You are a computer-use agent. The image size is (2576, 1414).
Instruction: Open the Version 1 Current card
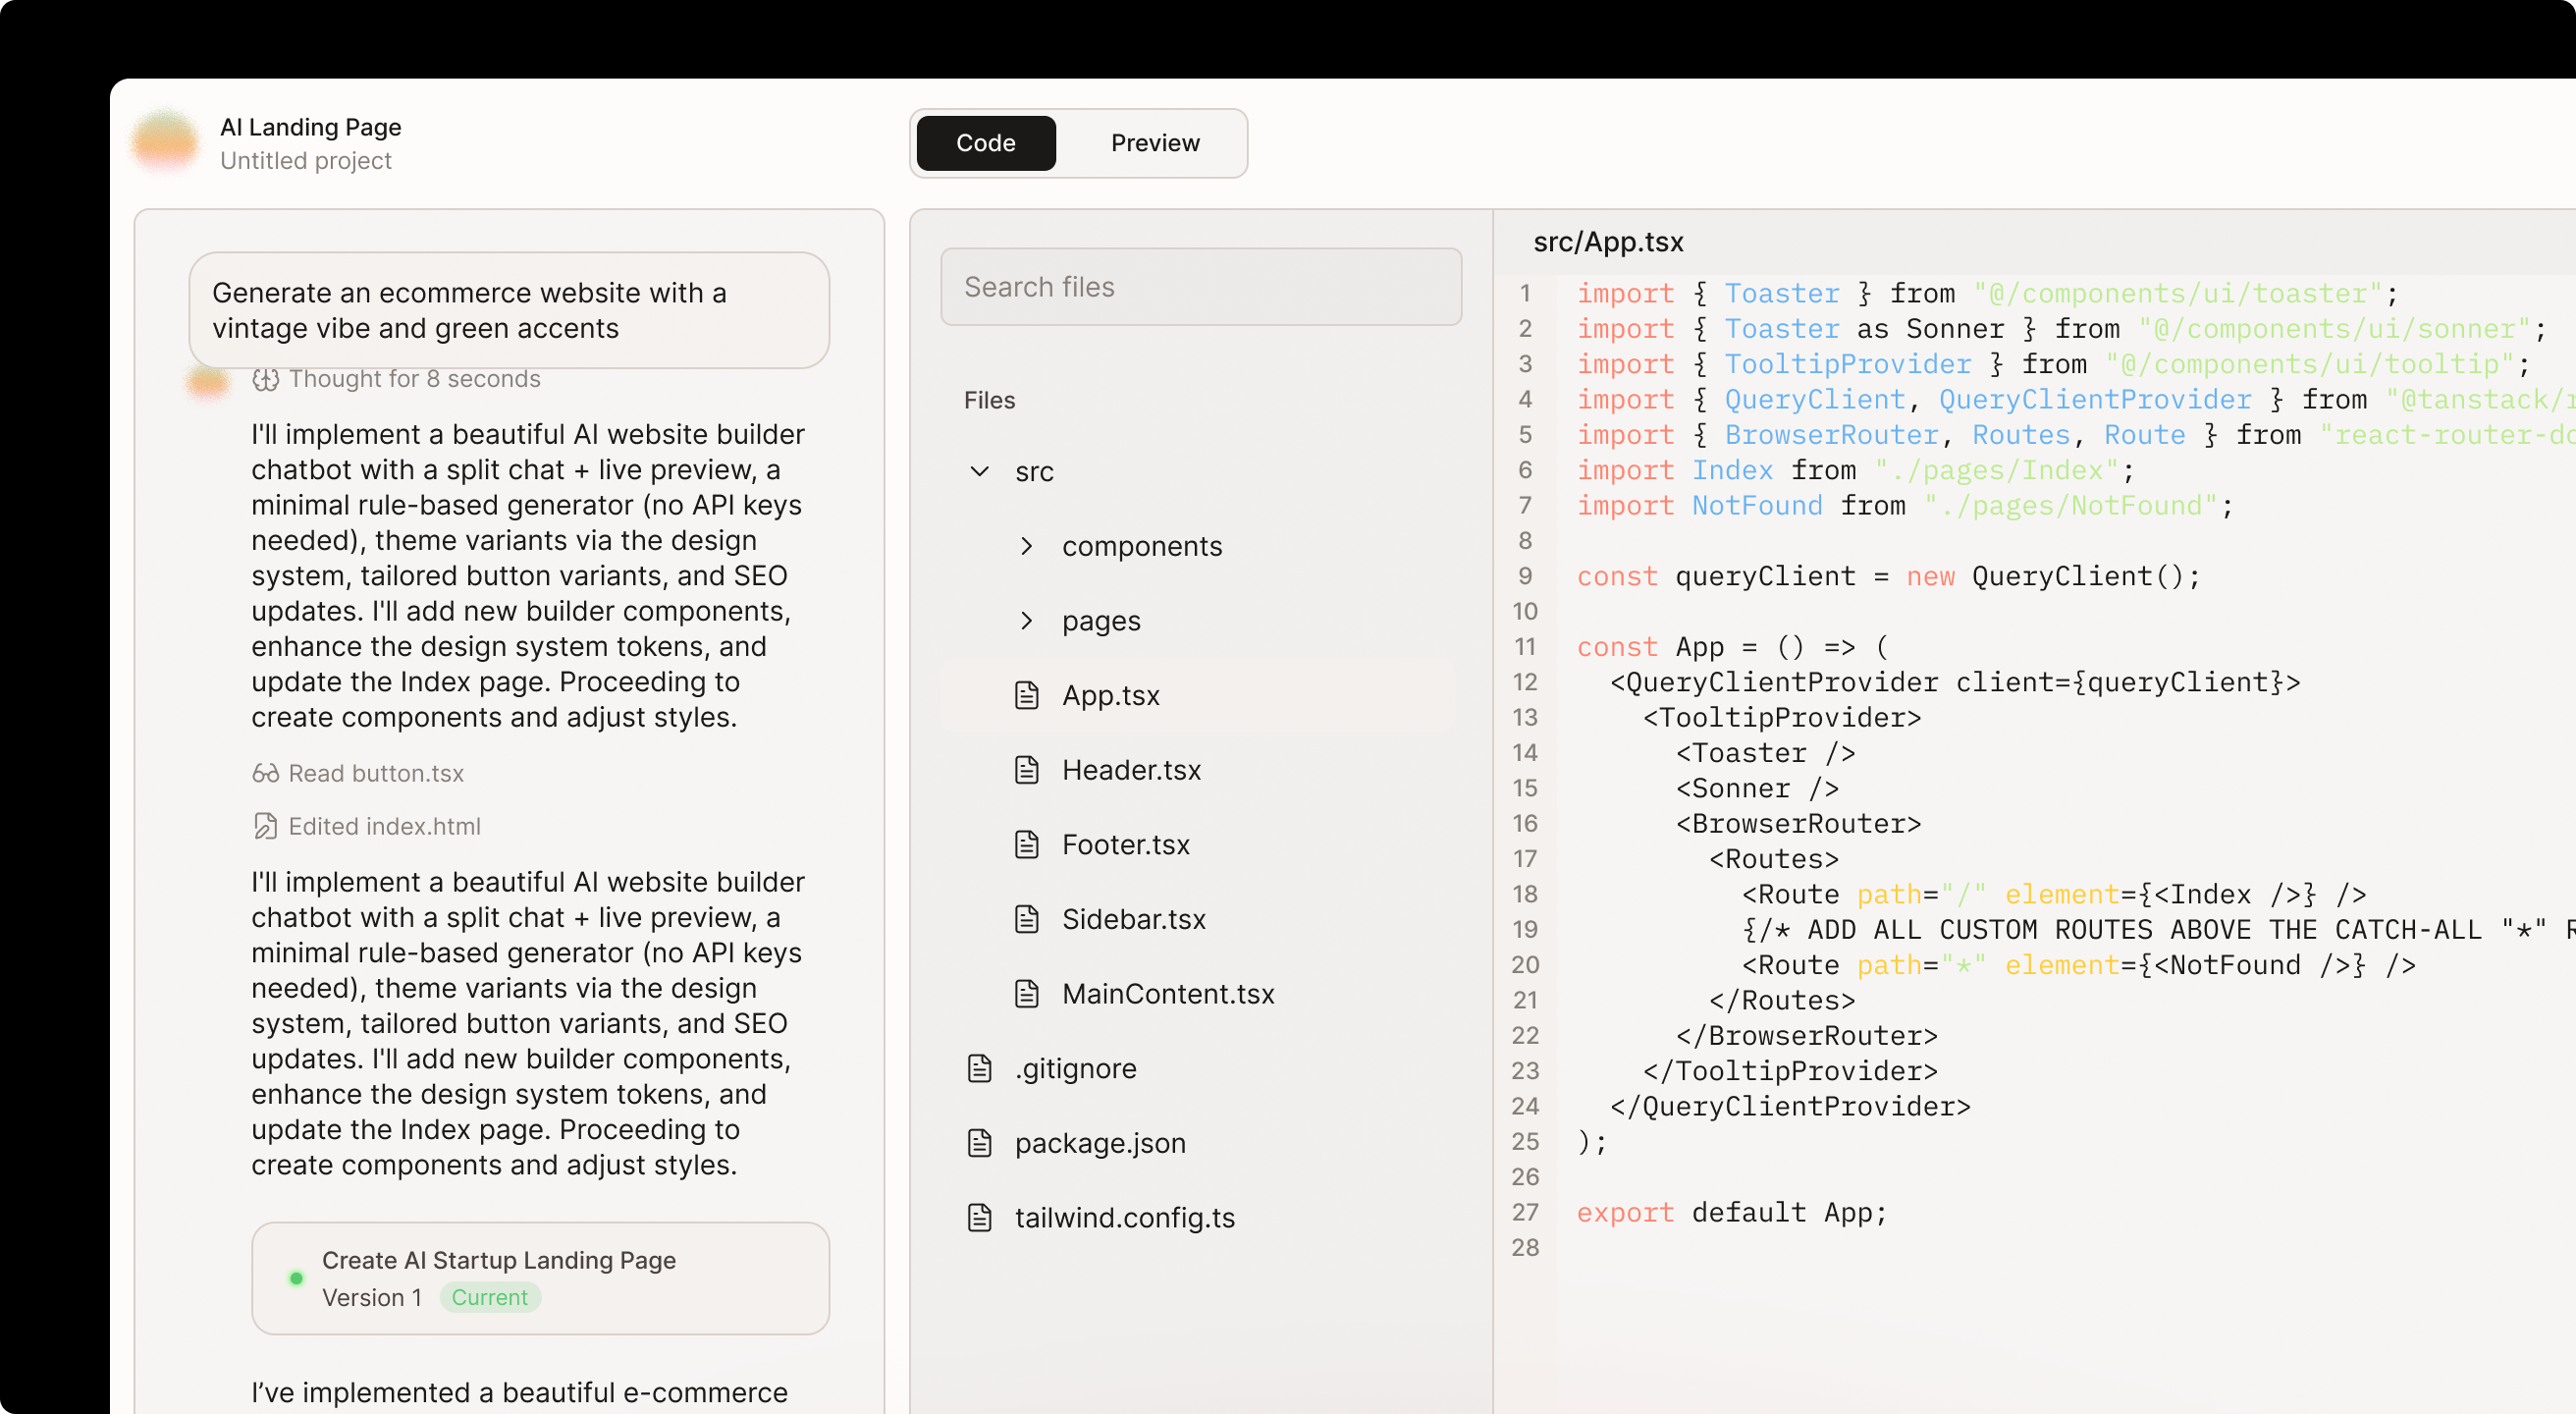pyautogui.click(x=540, y=1278)
